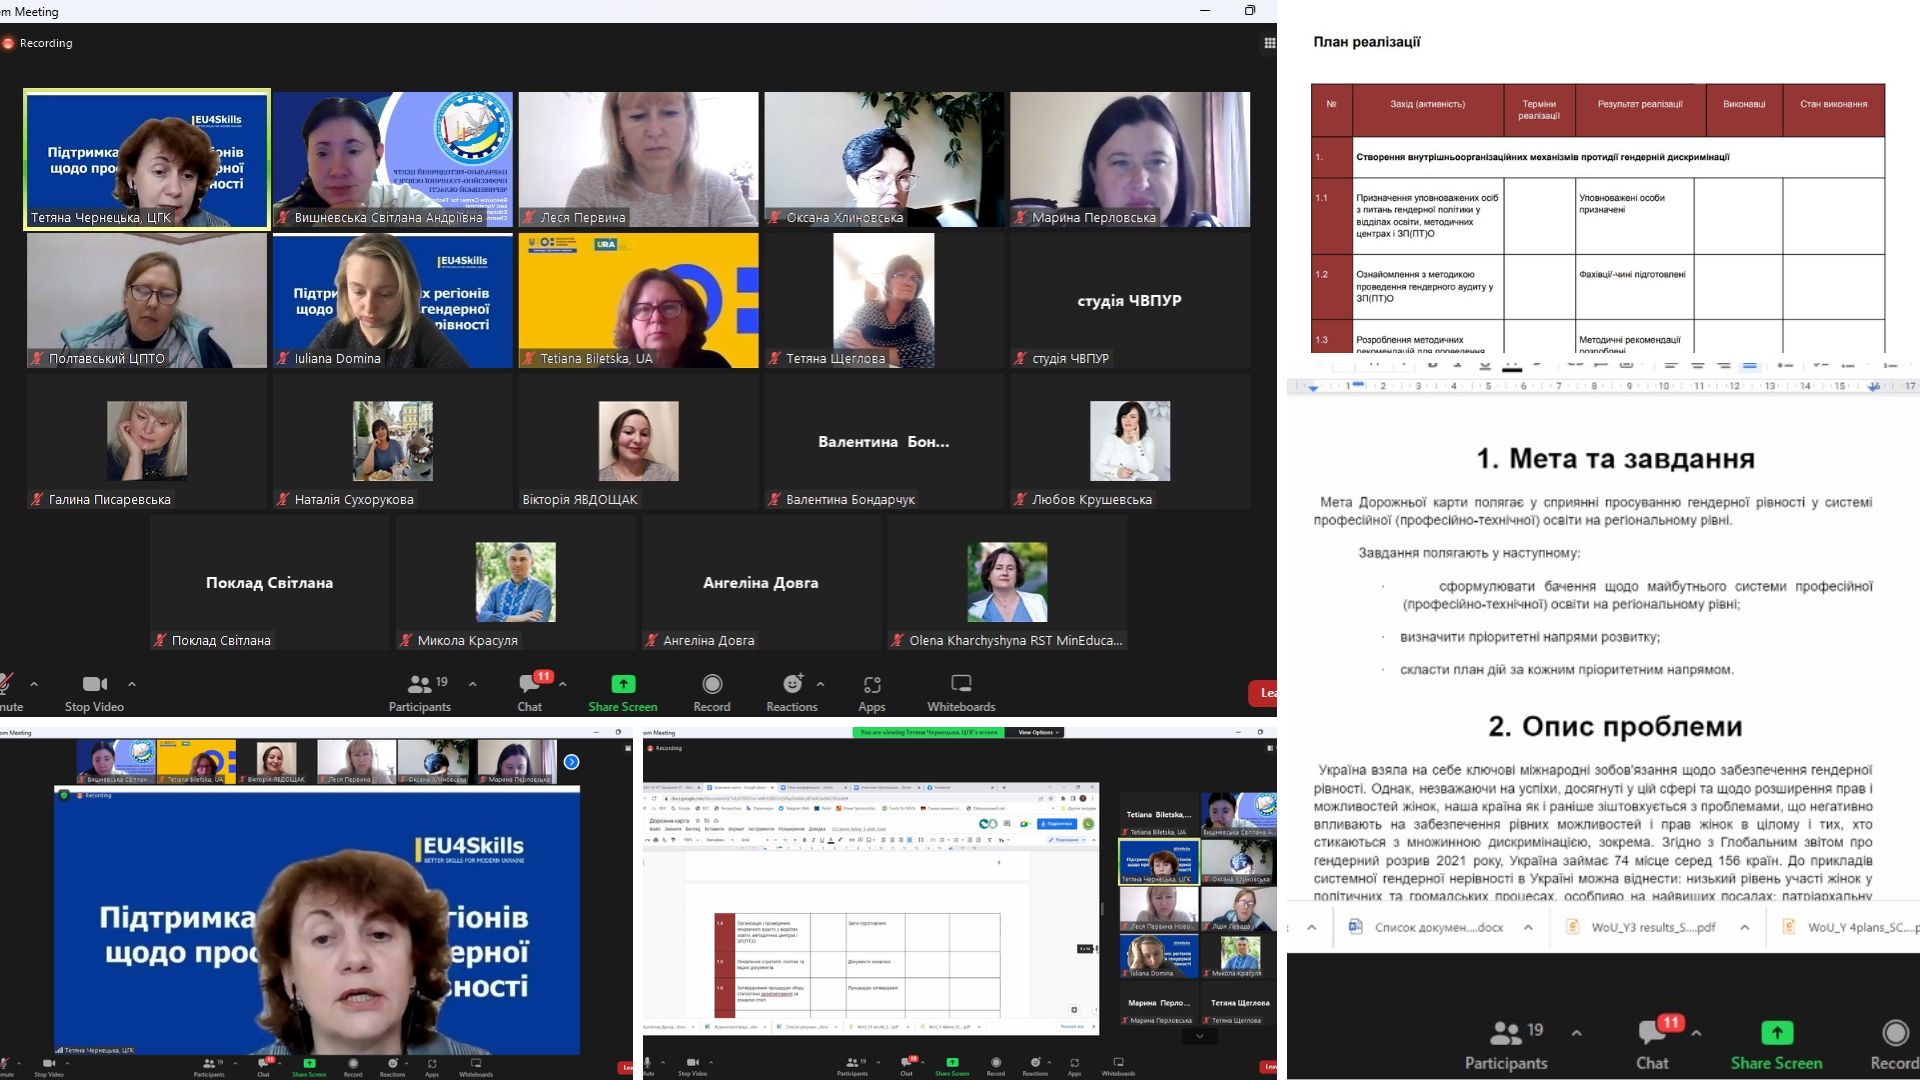The height and width of the screenshot is (1080, 1920).
Task: Expand caret next to Participants in gallery window
Action: tap(472, 684)
